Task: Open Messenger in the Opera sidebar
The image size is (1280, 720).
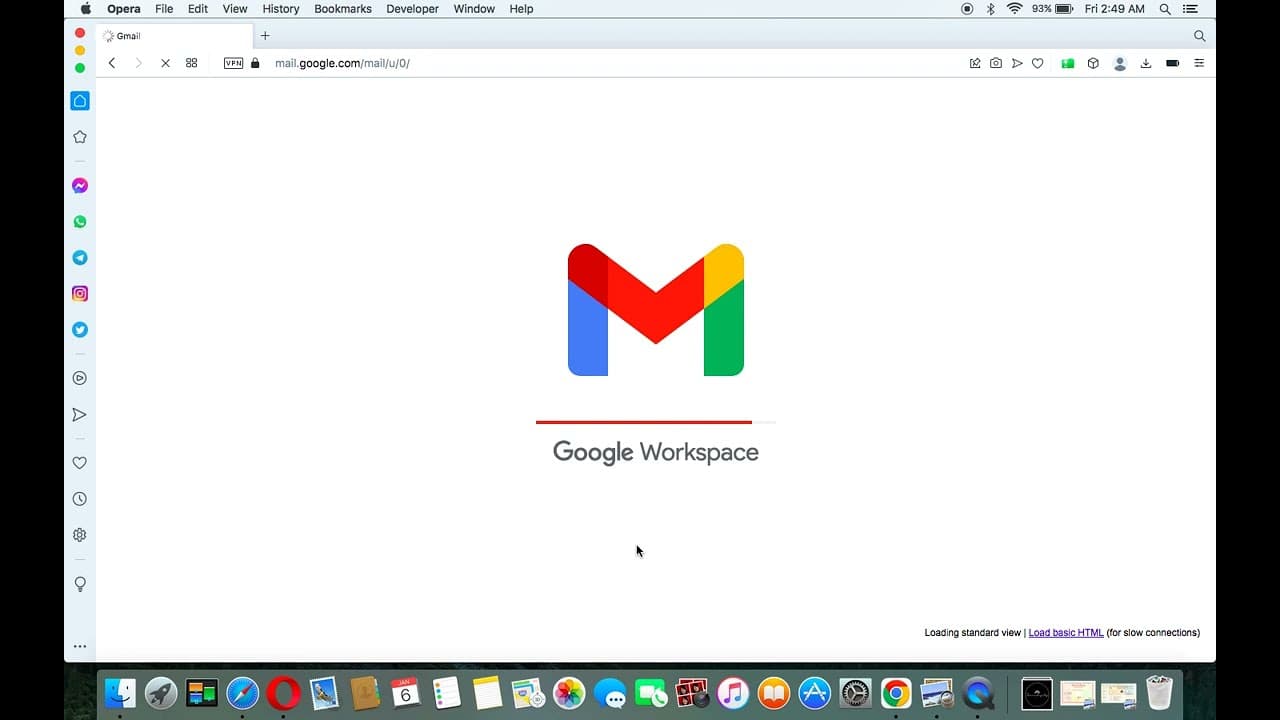Action: coord(80,186)
